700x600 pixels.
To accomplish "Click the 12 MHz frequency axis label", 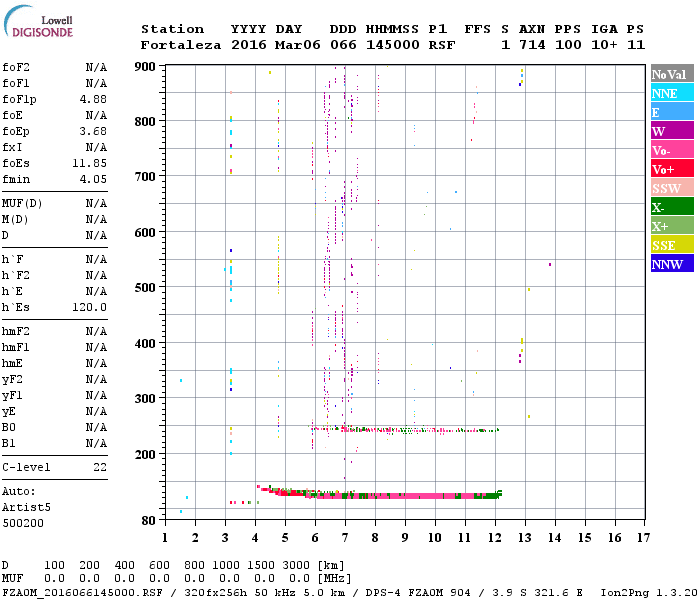I will coord(495,538).
